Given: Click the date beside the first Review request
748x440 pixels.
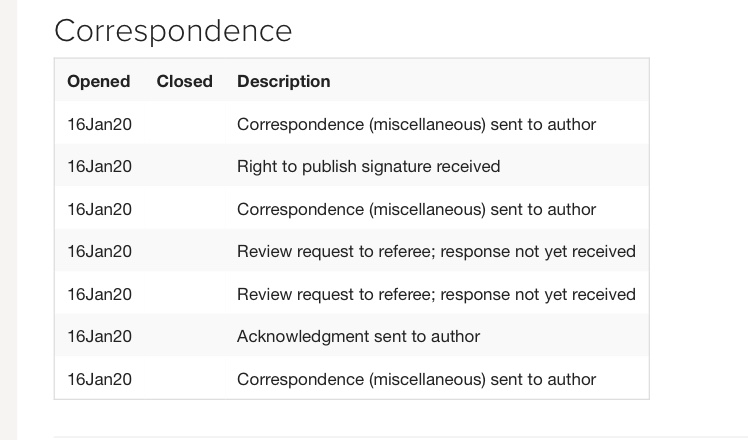Looking at the screenshot, I should click(x=100, y=252).
